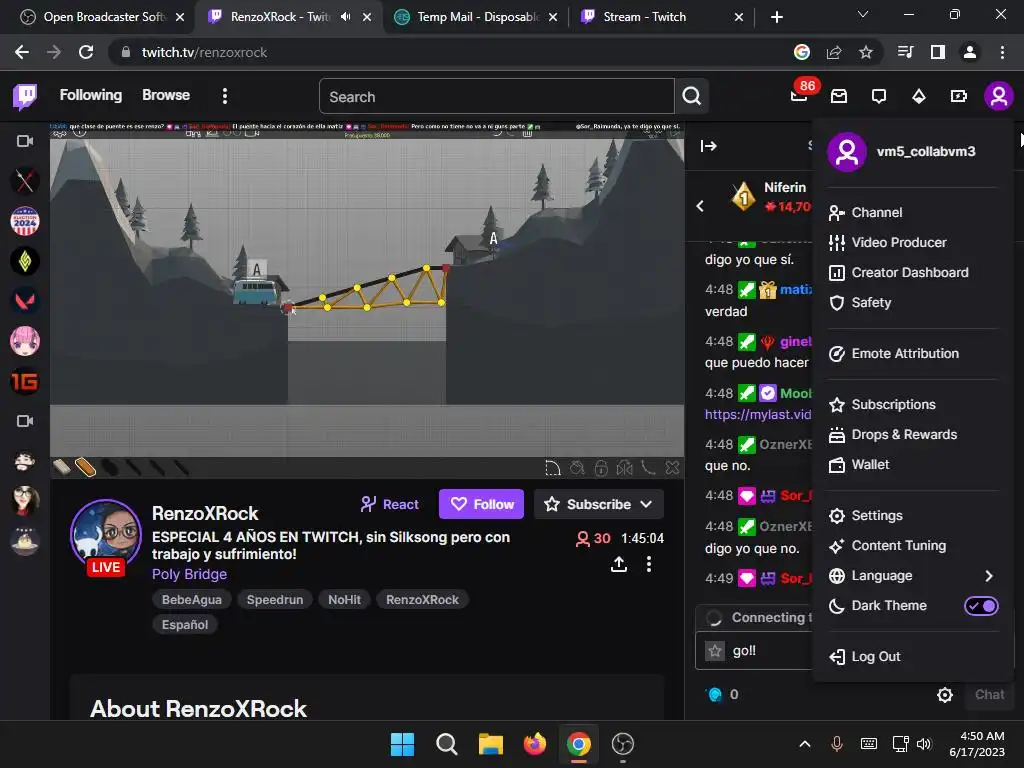Click the Twitch search input field
Screen dimensions: 1024x768
497,97
